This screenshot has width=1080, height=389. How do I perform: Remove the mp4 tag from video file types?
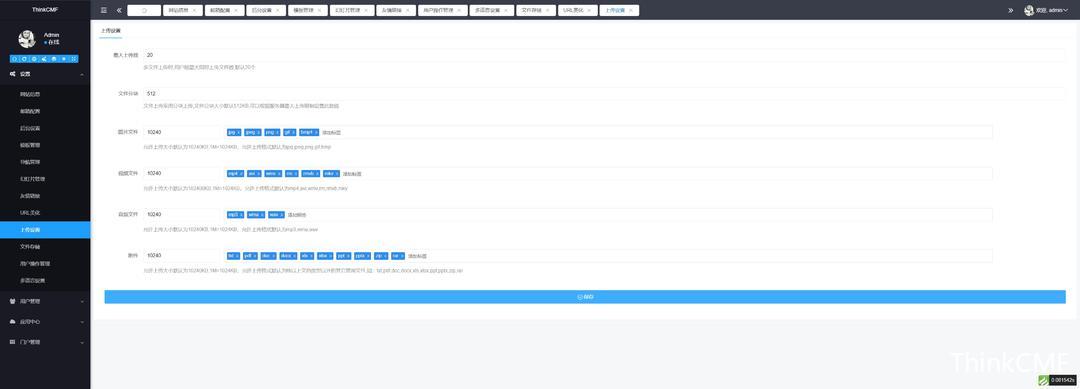pyautogui.click(x=241, y=174)
